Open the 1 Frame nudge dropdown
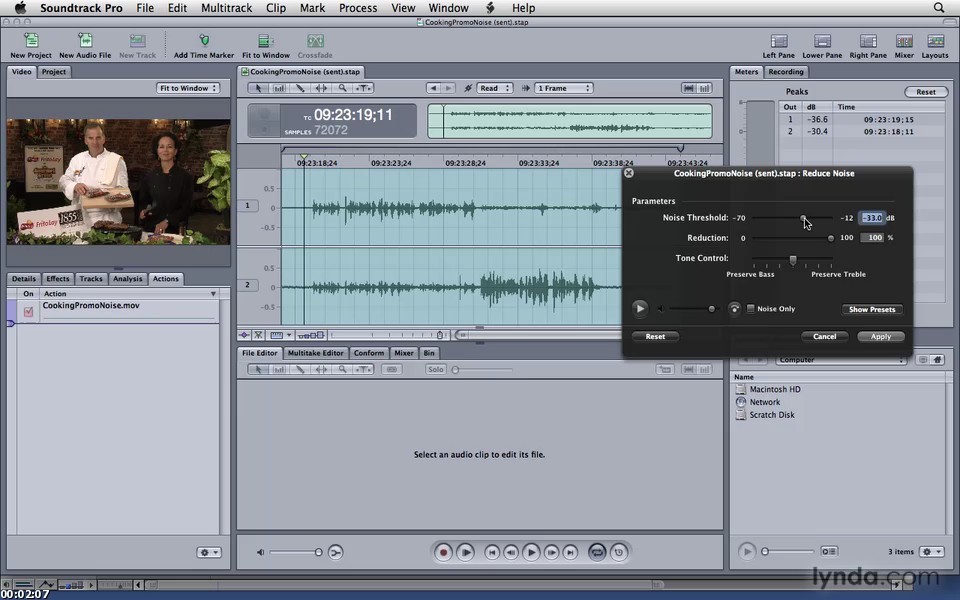The width and height of the screenshot is (960, 600). (563, 88)
